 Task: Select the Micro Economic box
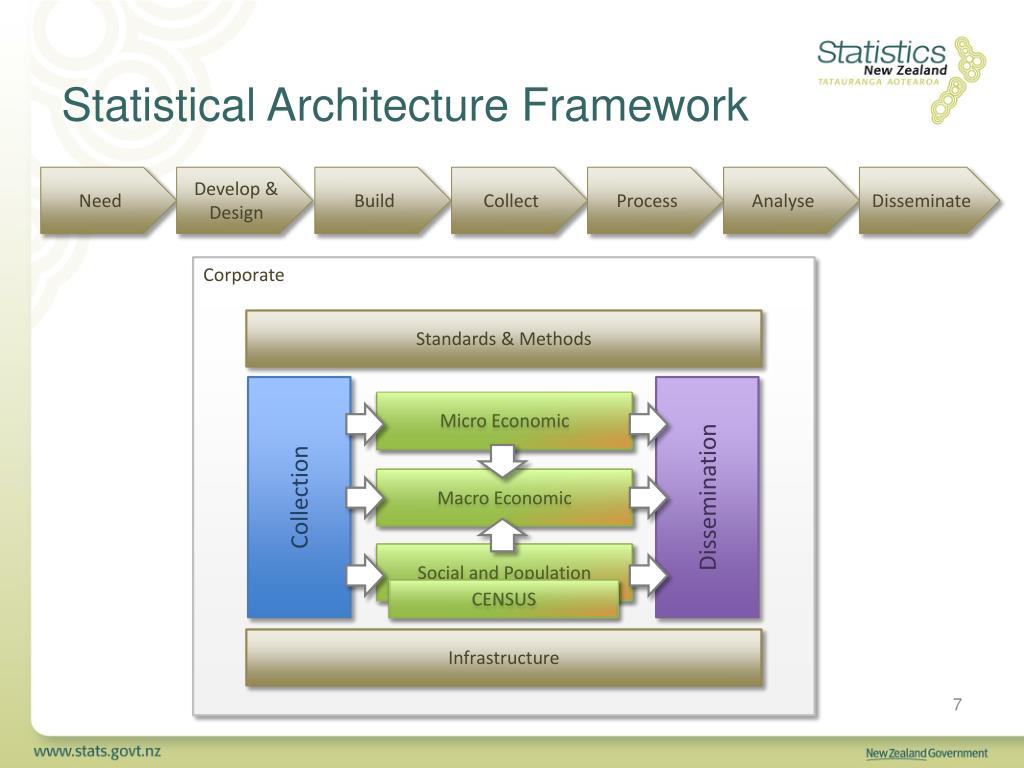click(504, 421)
